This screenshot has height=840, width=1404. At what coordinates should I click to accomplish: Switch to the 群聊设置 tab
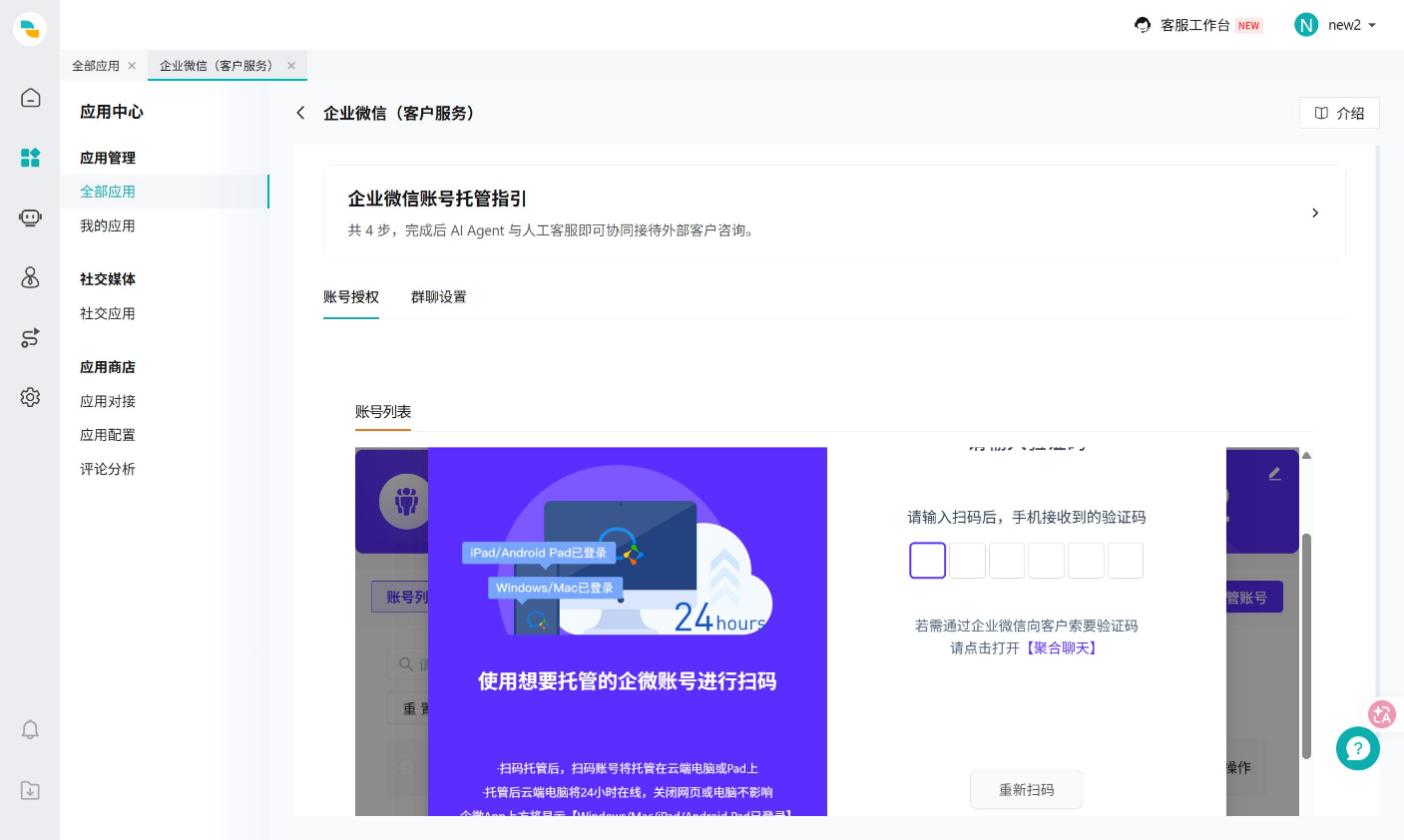439,297
